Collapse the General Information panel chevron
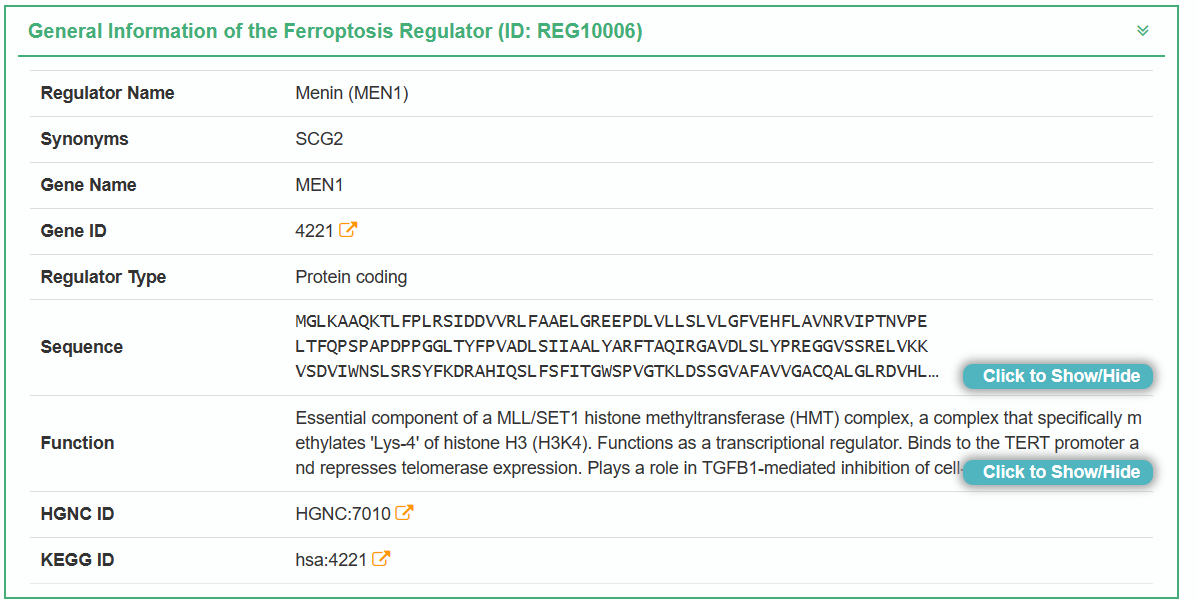The width and height of the screenshot is (1198, 602). point(1143,31)
